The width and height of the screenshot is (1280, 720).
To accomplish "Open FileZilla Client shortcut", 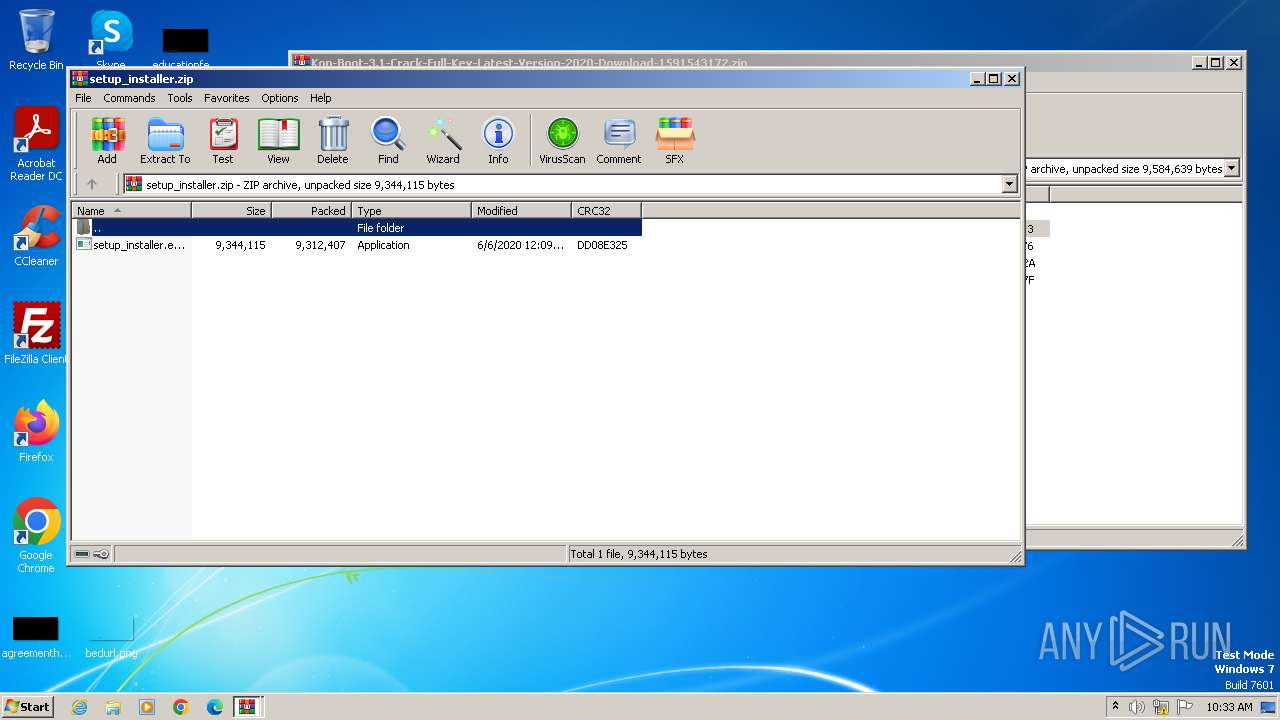I will [x=36, y=333].
